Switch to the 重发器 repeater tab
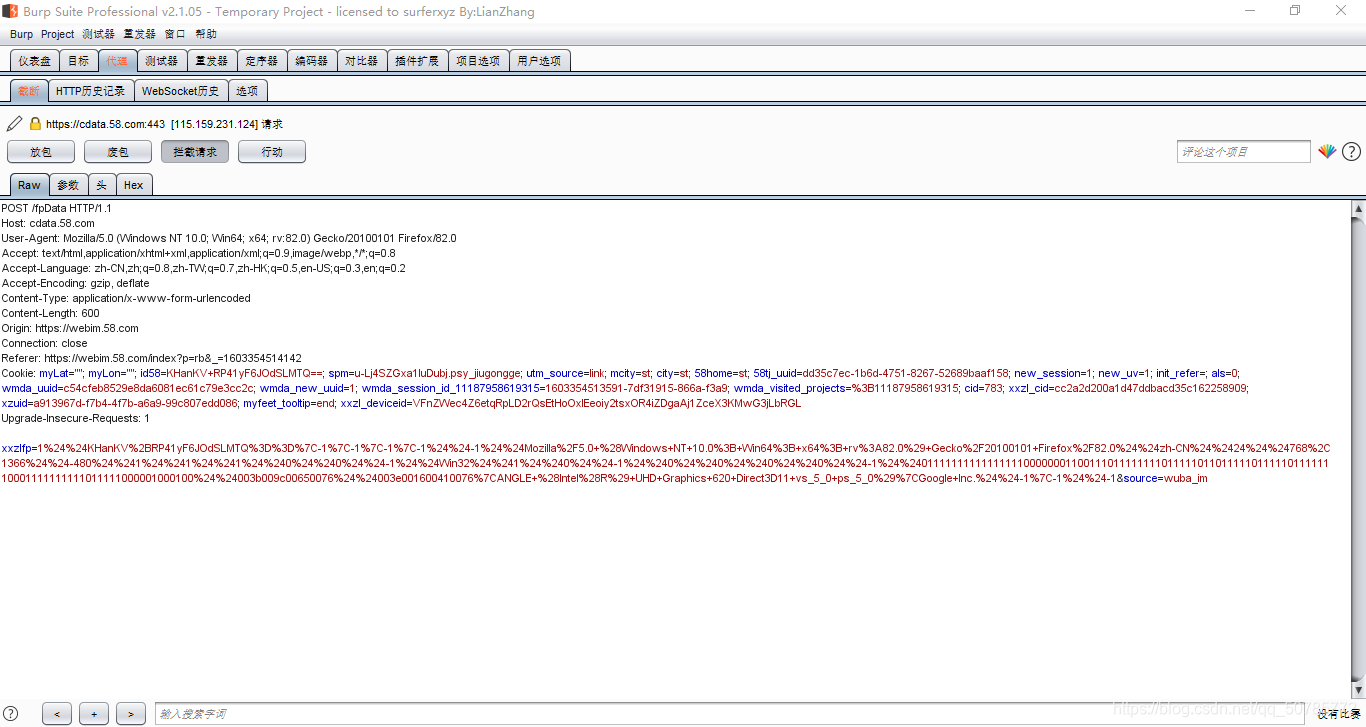Screen dimensions: 1366x727 pos(212,61)
